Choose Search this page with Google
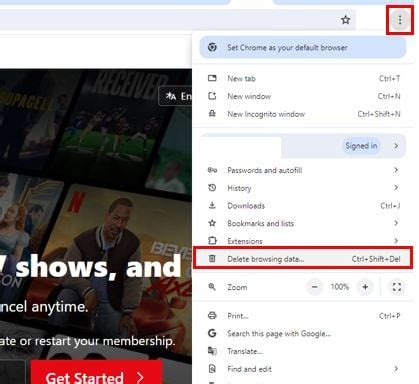 tap(303, 333)
